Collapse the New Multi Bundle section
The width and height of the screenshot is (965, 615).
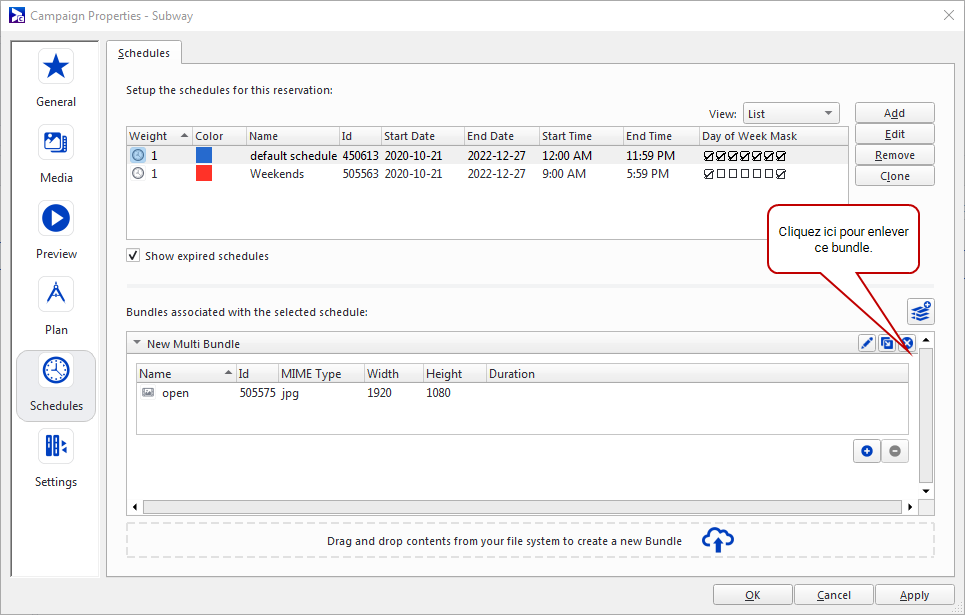(x=137, y=344)
